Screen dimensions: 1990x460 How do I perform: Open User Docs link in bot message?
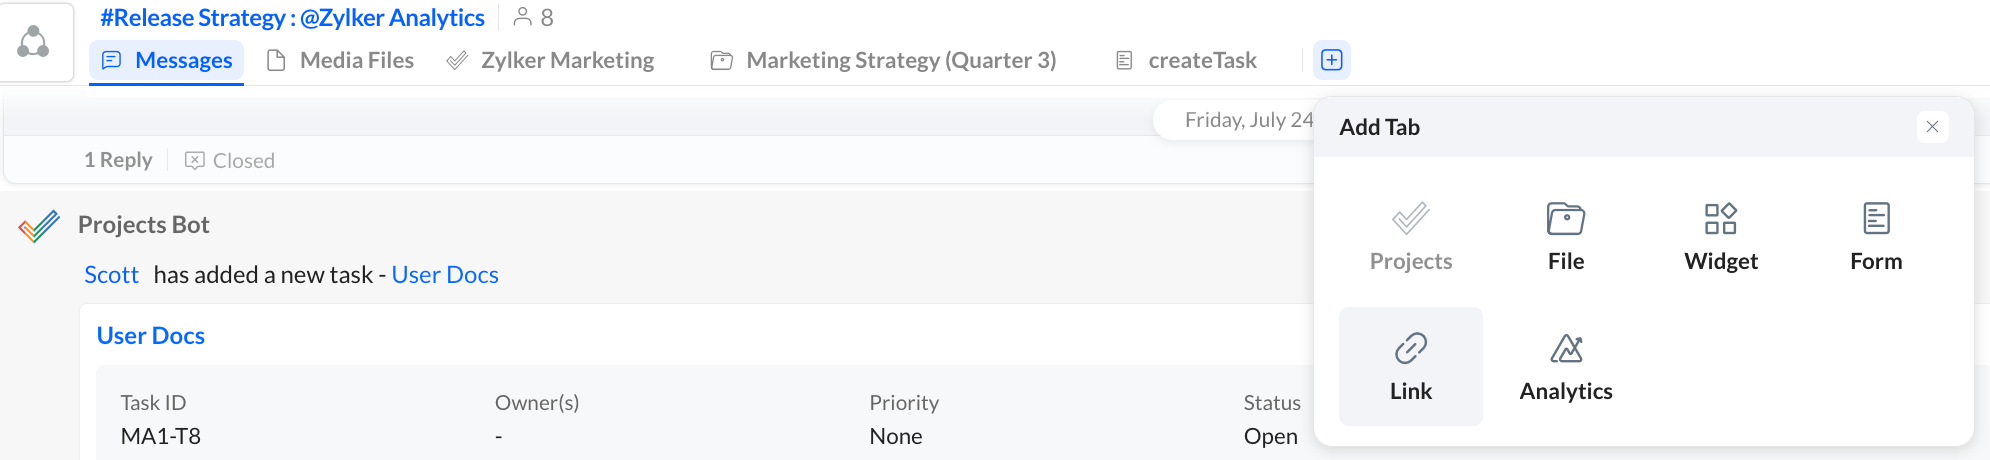click(x=445, y=275)
